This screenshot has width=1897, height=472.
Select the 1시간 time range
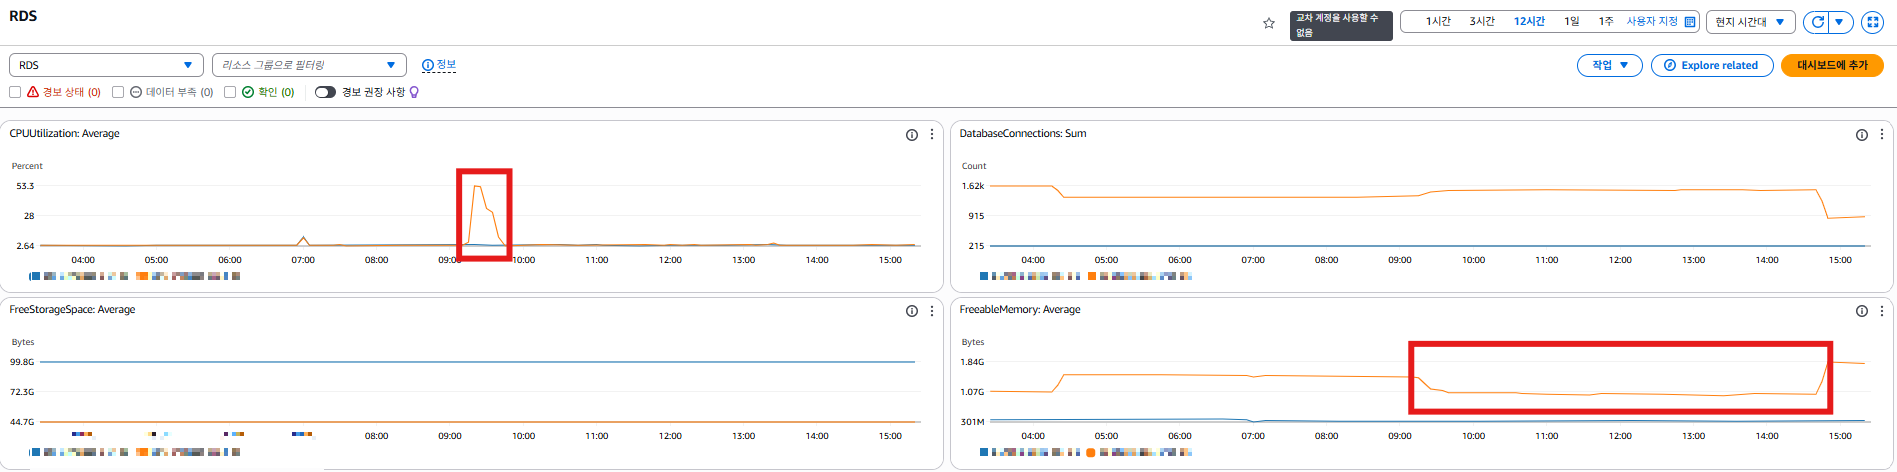coord(1438,22)
